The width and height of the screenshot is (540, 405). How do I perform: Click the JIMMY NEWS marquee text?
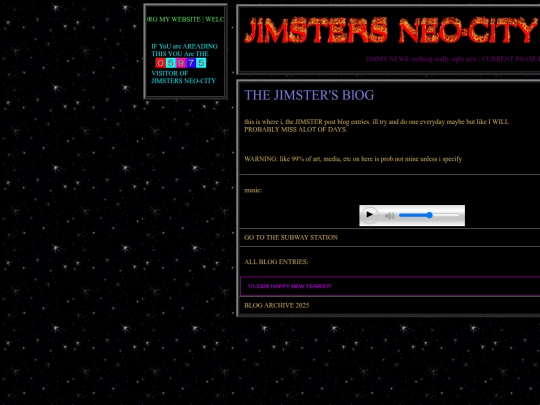coord(453,59)
